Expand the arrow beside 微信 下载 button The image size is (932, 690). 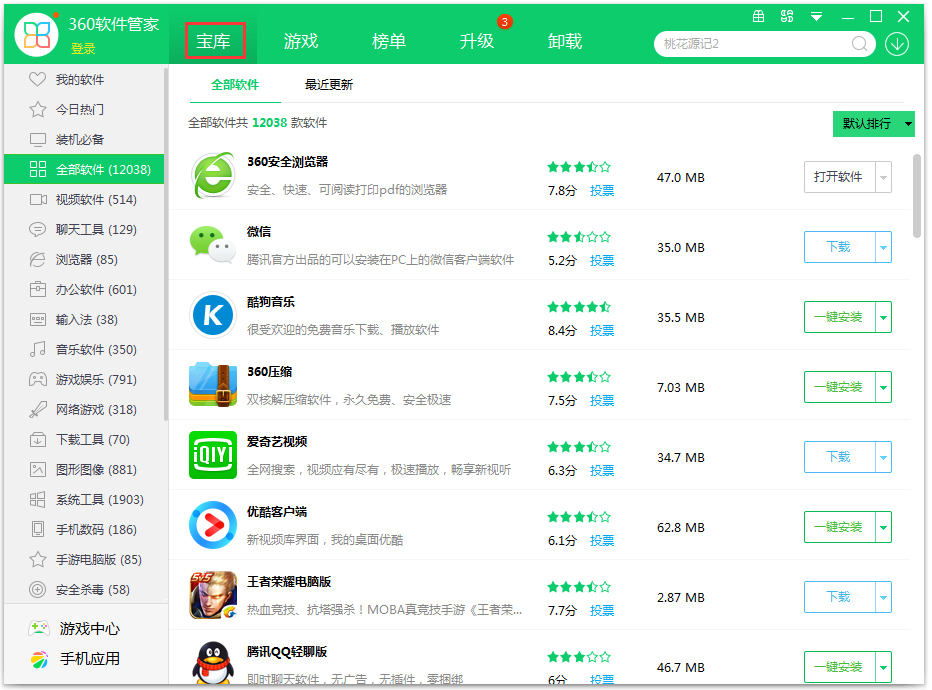(x=883, y=247)
